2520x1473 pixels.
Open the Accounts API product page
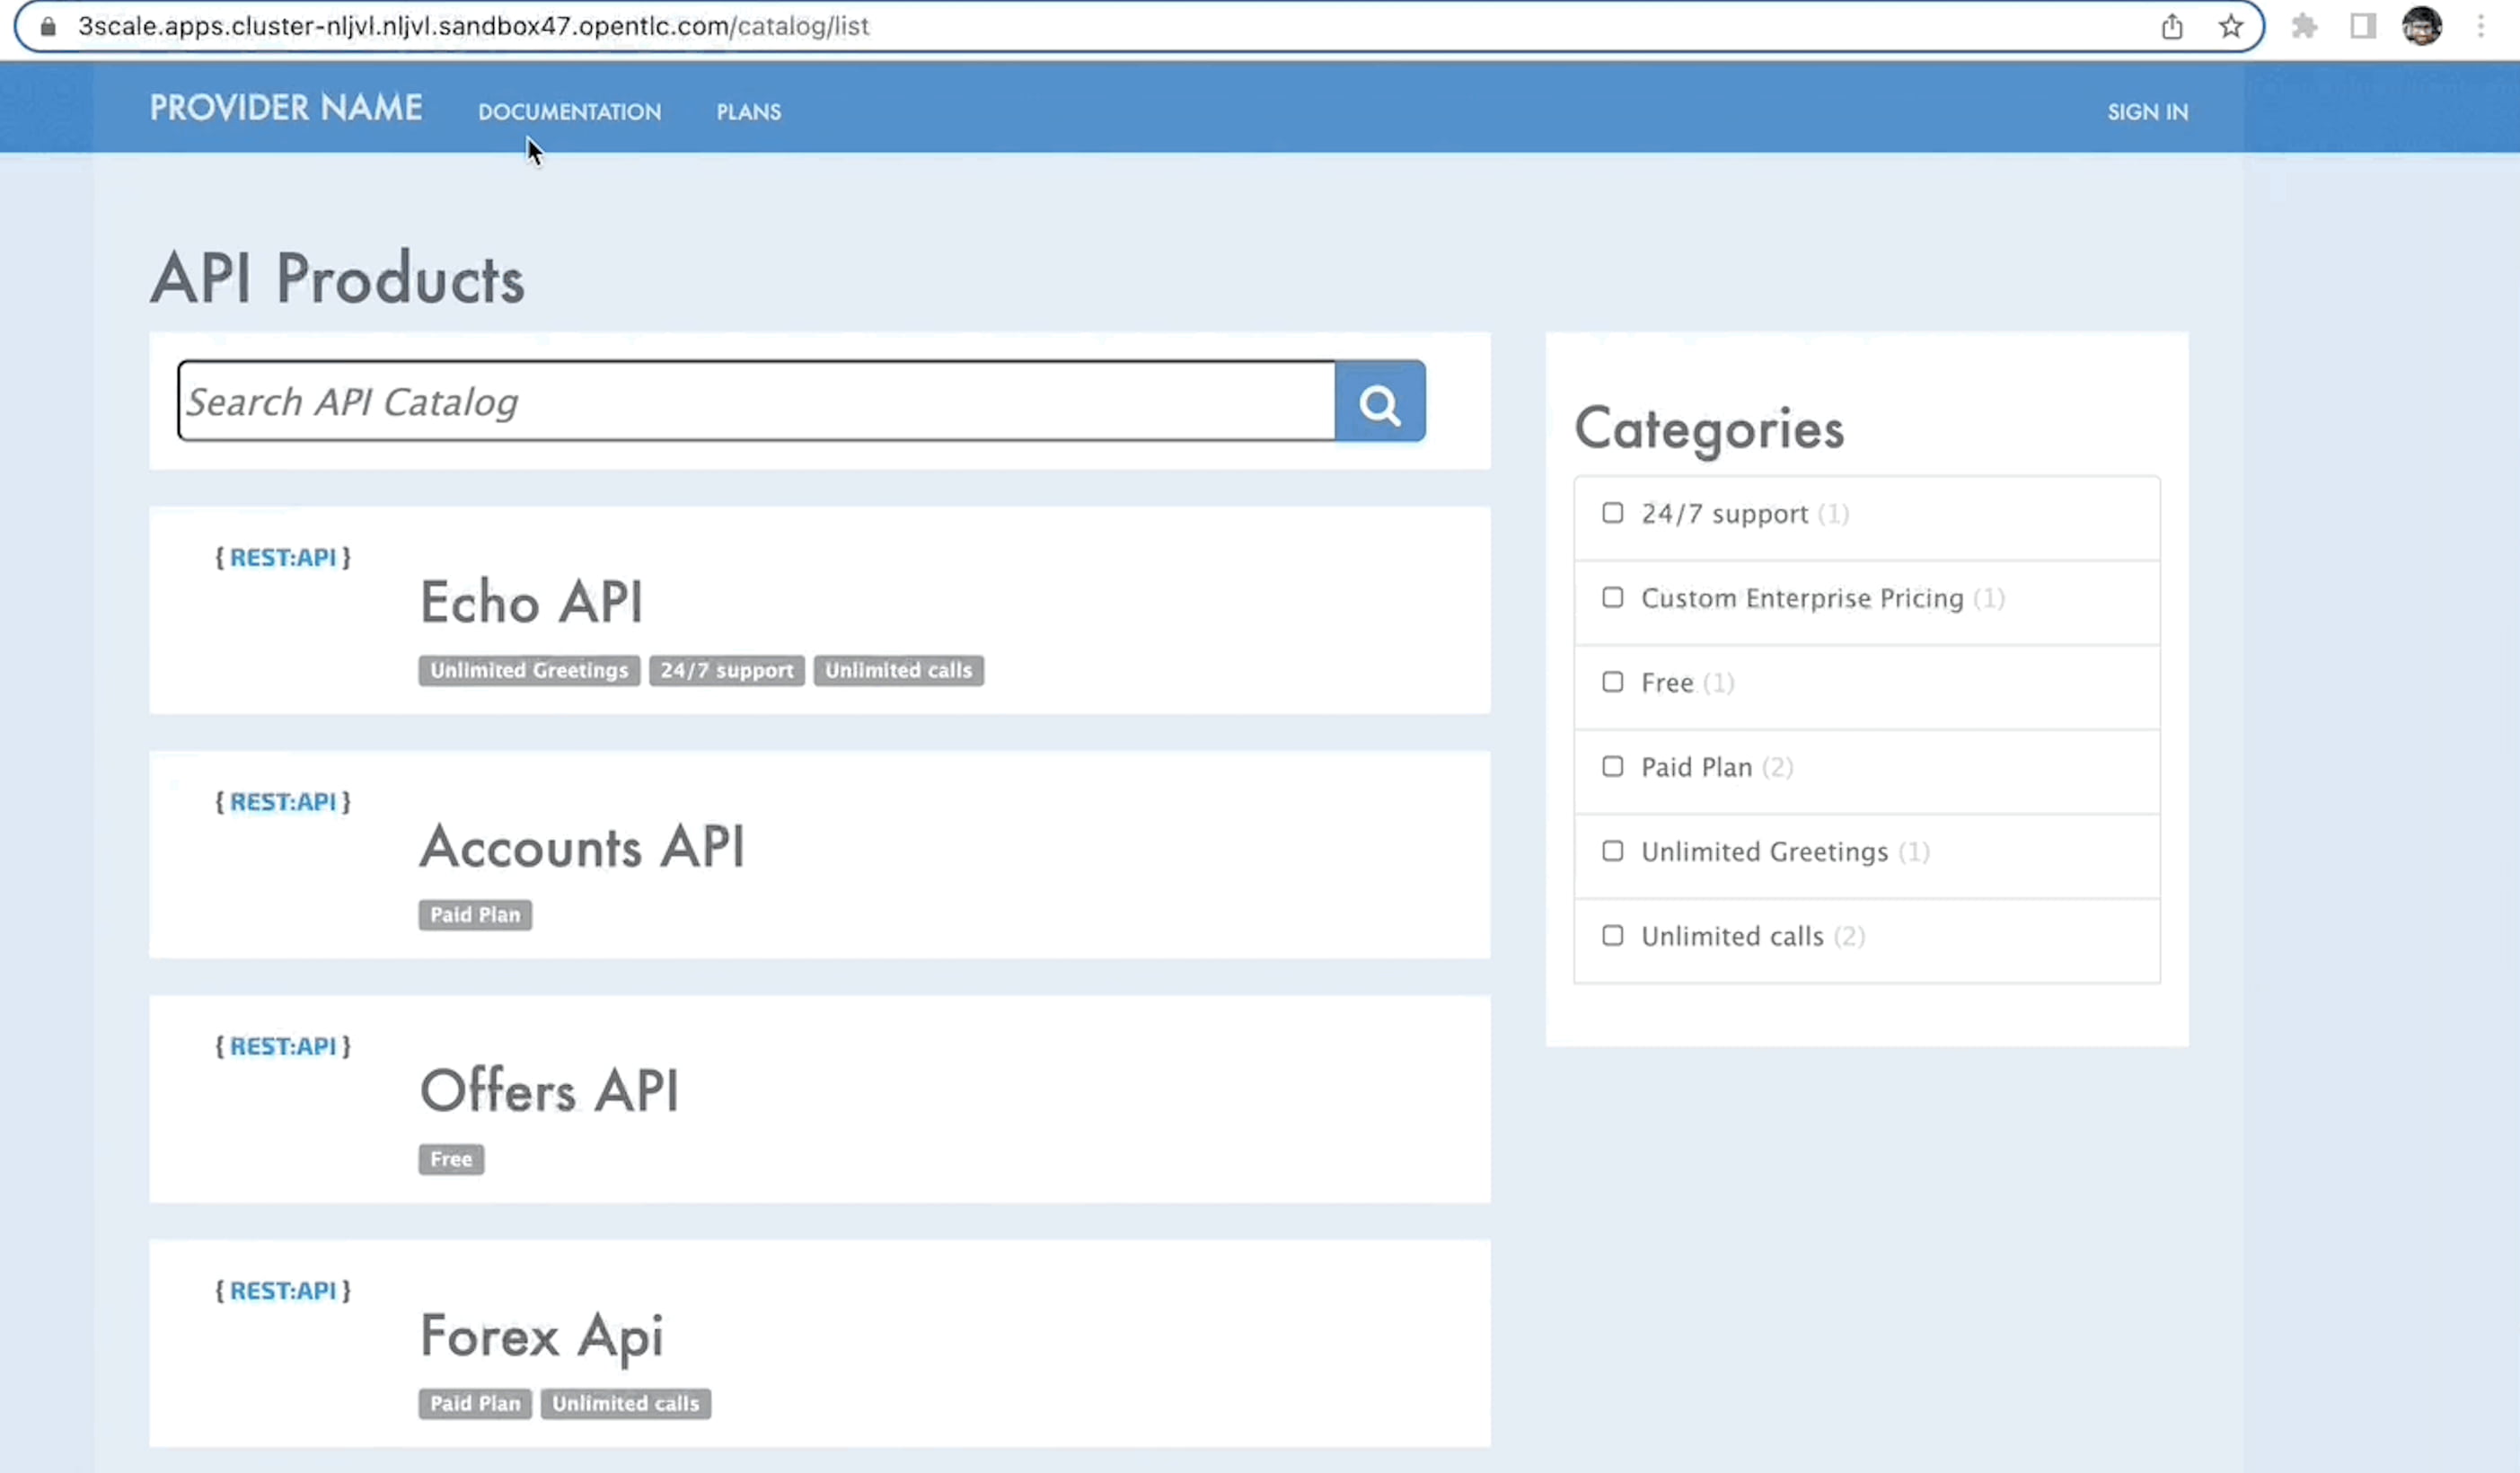click(x=582, y=847)
